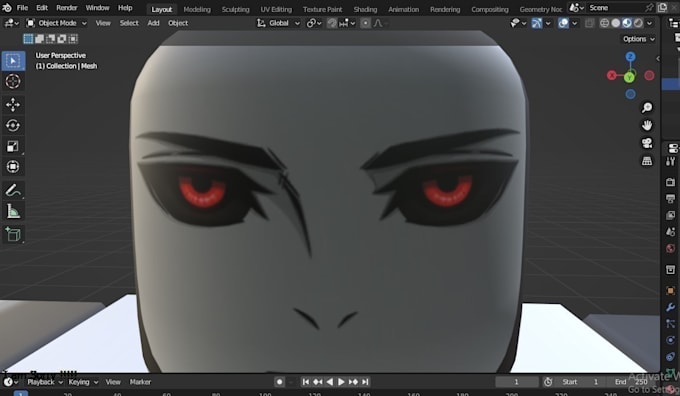Screen dimensions: 680x396
Task: Expand the Options dropdown
Action: click(x=639, y=39)
